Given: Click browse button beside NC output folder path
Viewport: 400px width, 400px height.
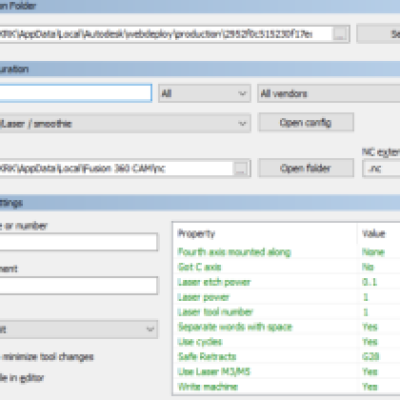Looking at the screenshot, I should click(241, 168).
